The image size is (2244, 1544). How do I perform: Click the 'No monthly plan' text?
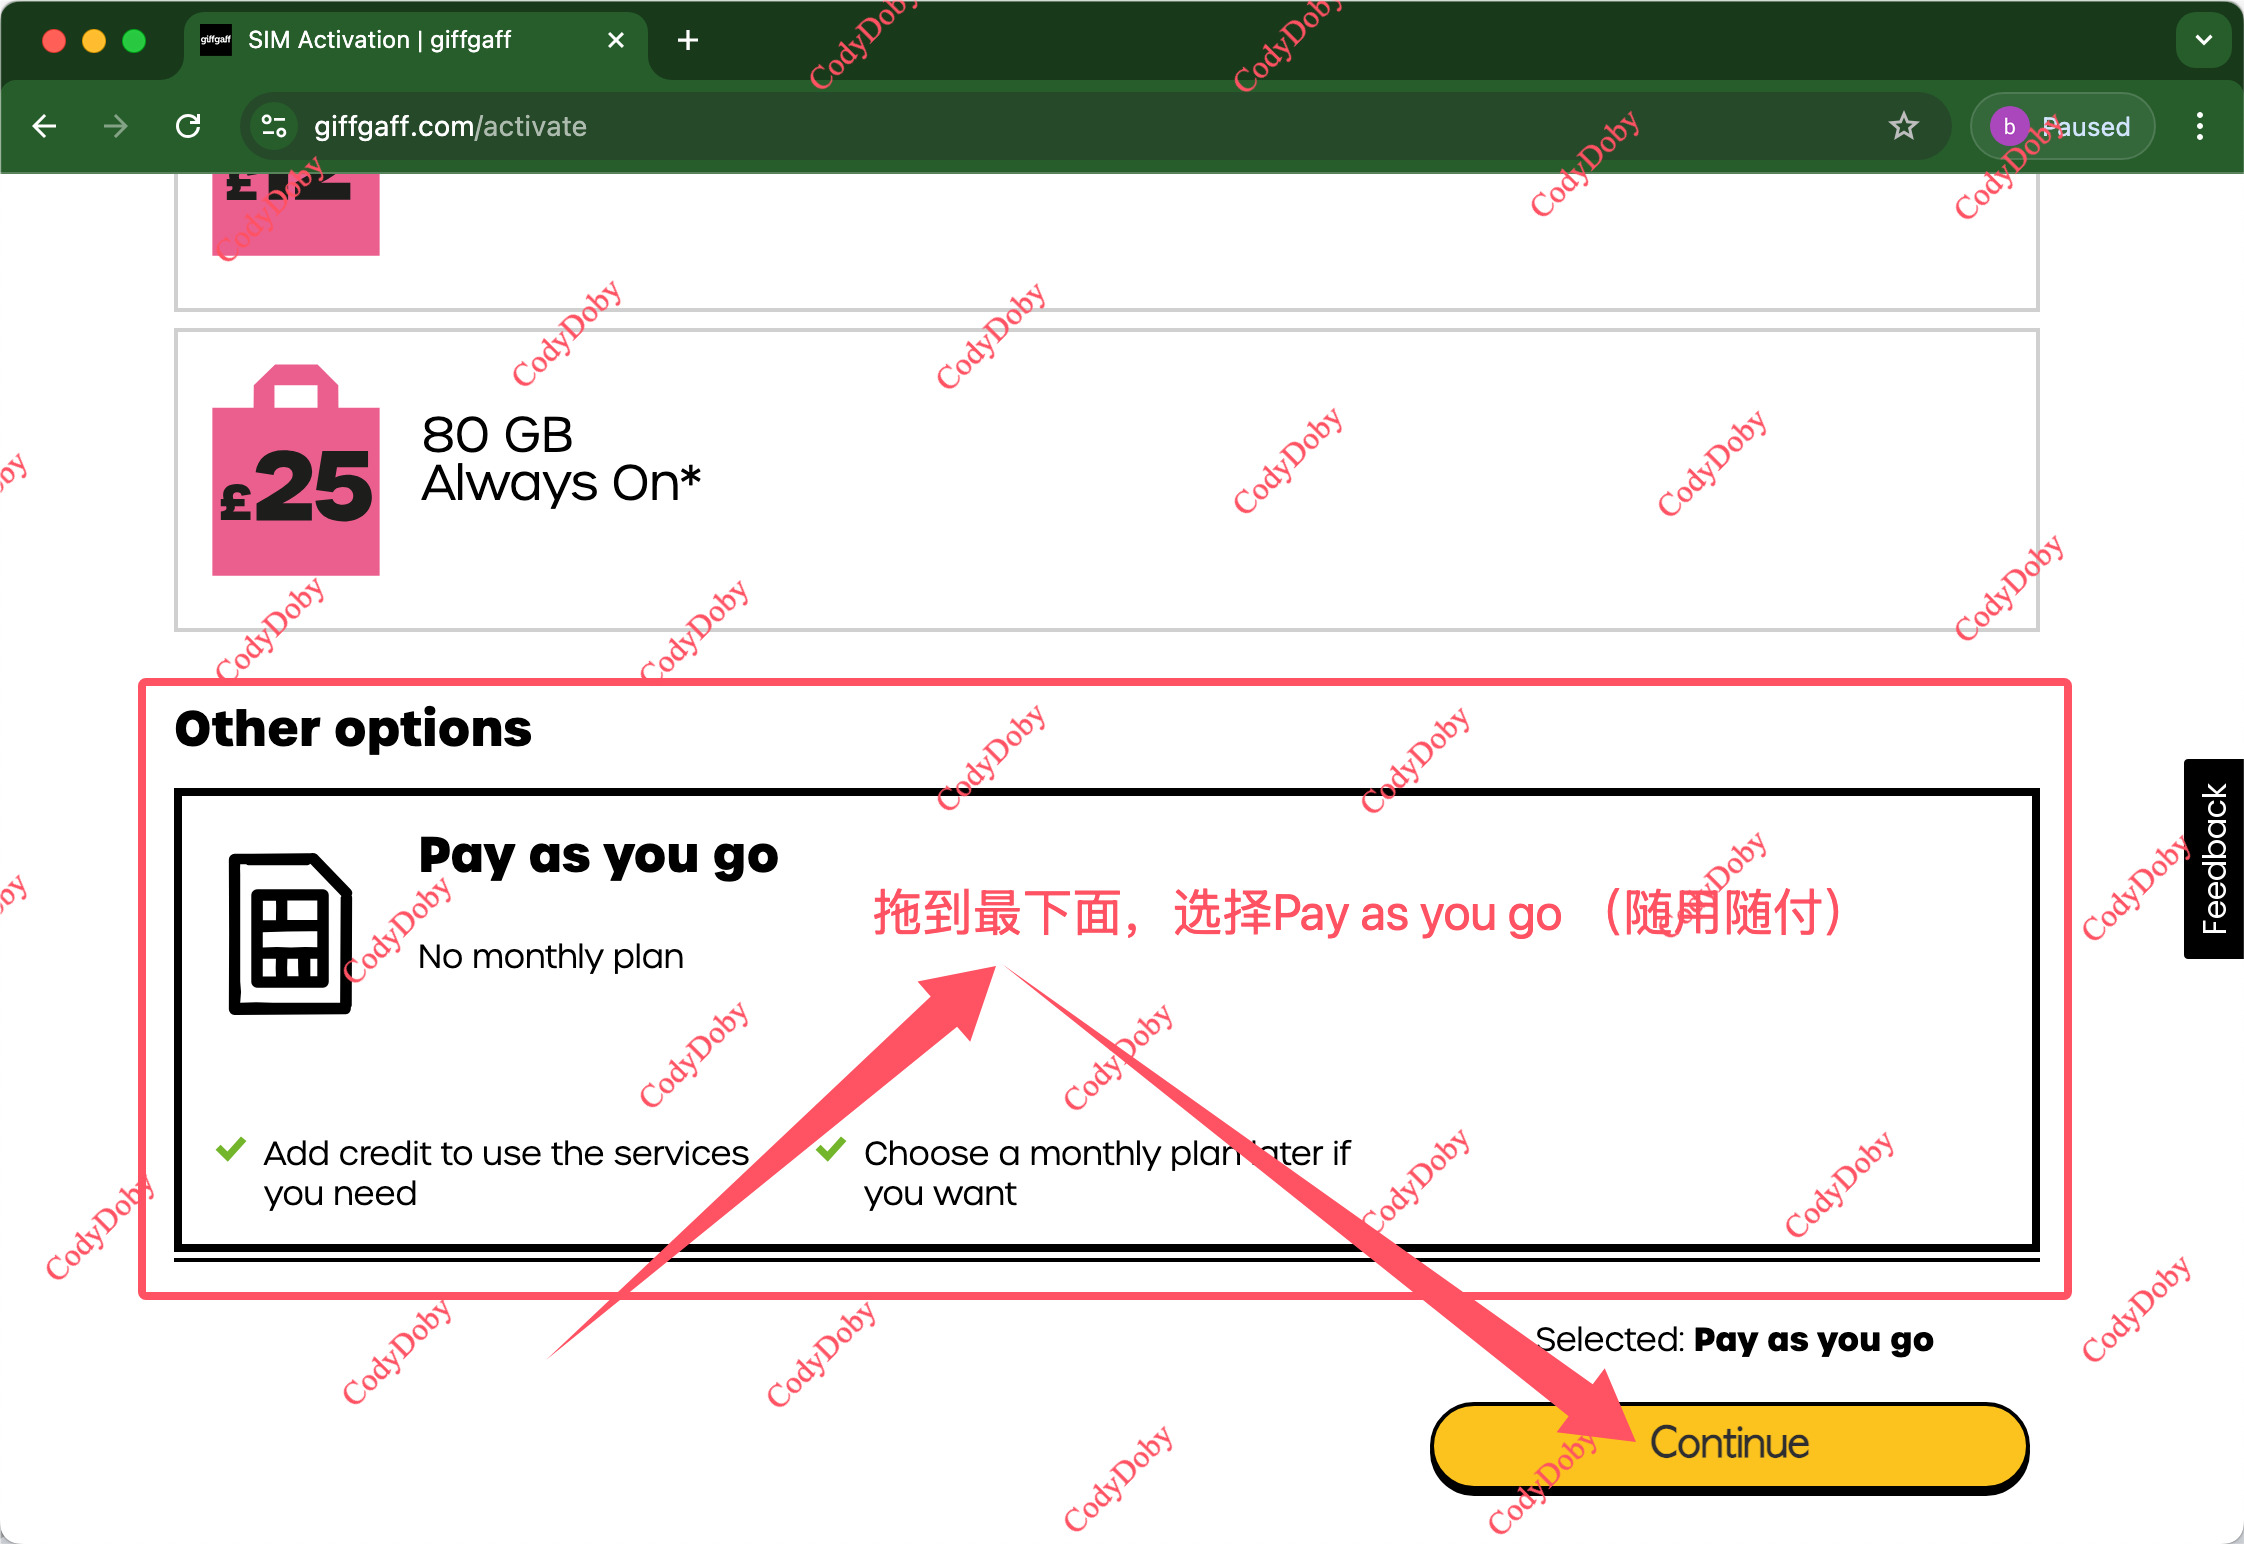click(x=551, y=957)
